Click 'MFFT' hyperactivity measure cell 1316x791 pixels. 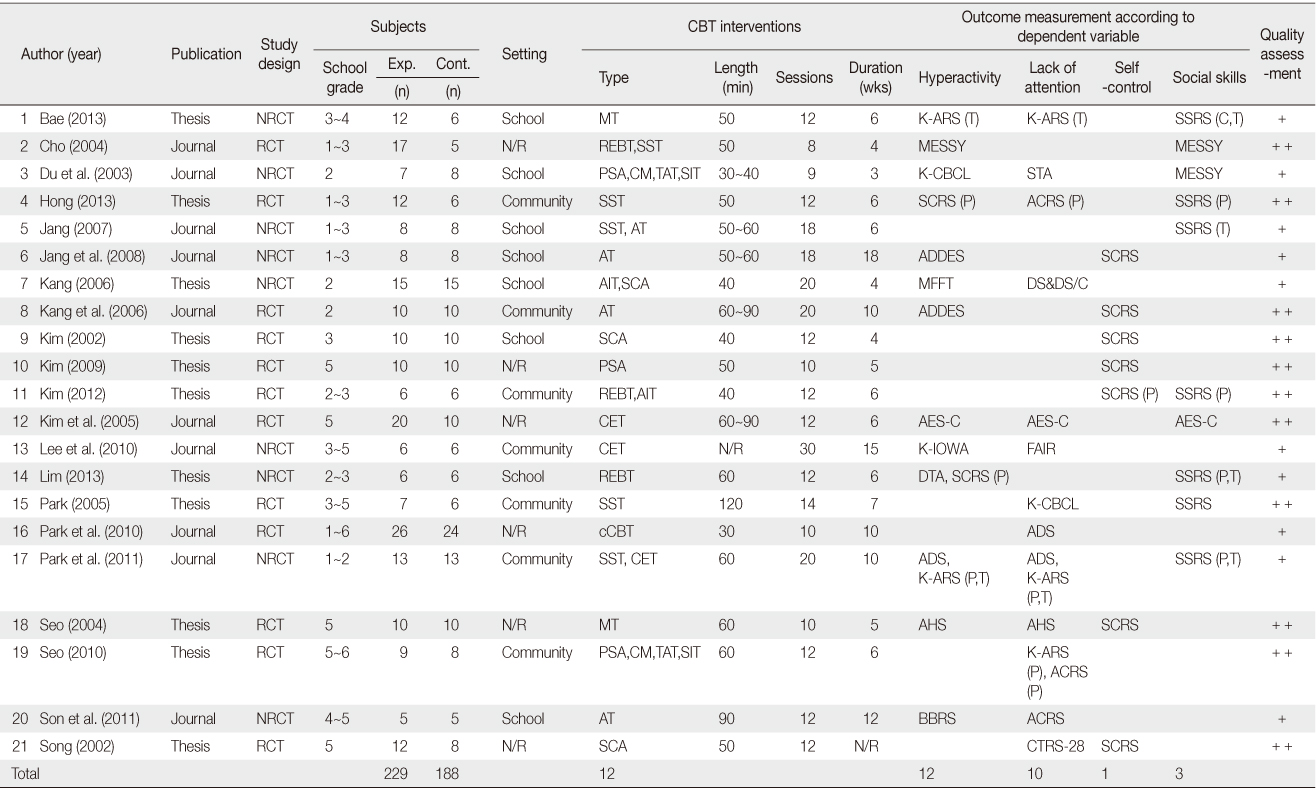[x=934, y=284]
